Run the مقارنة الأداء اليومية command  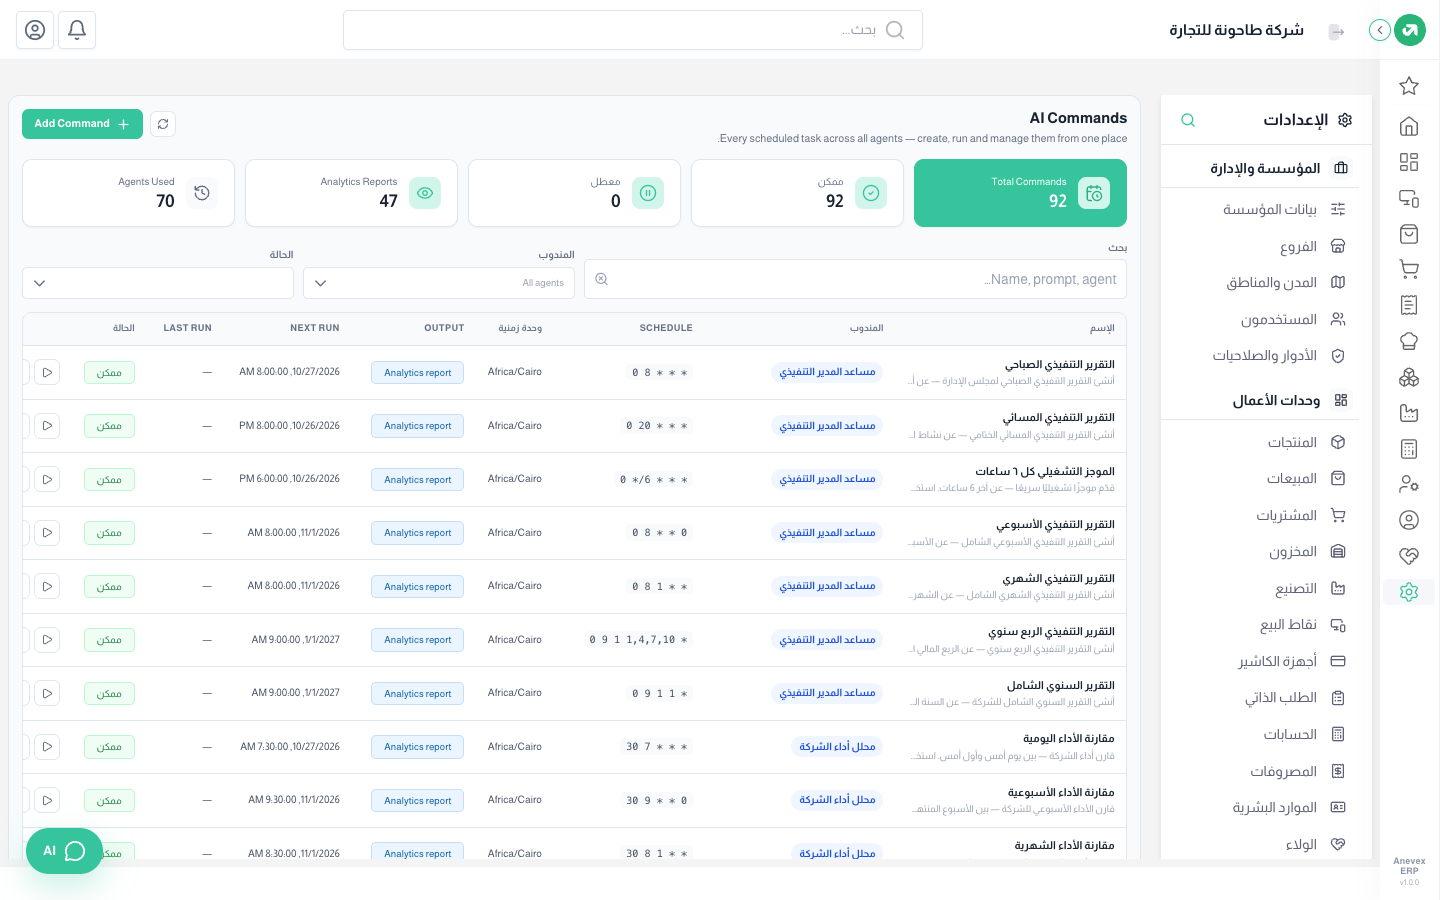pyautogui.click(x=47, y=746)
